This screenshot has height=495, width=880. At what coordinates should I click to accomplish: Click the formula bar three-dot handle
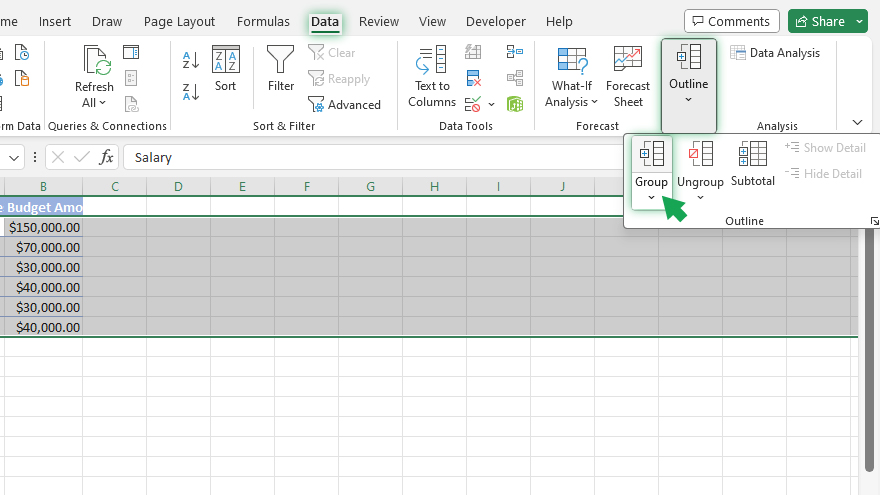click(35, 157)
